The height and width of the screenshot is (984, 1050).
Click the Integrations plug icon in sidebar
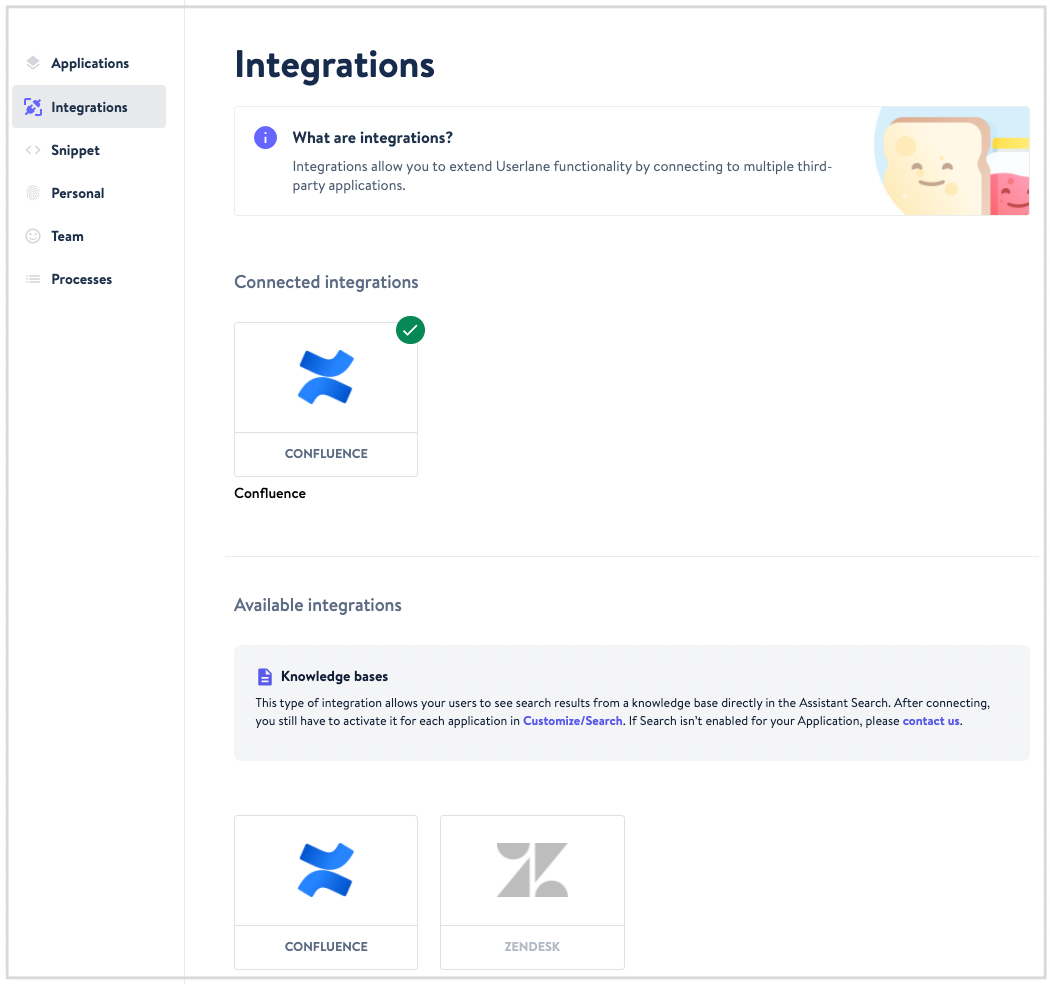coord(33,107)
